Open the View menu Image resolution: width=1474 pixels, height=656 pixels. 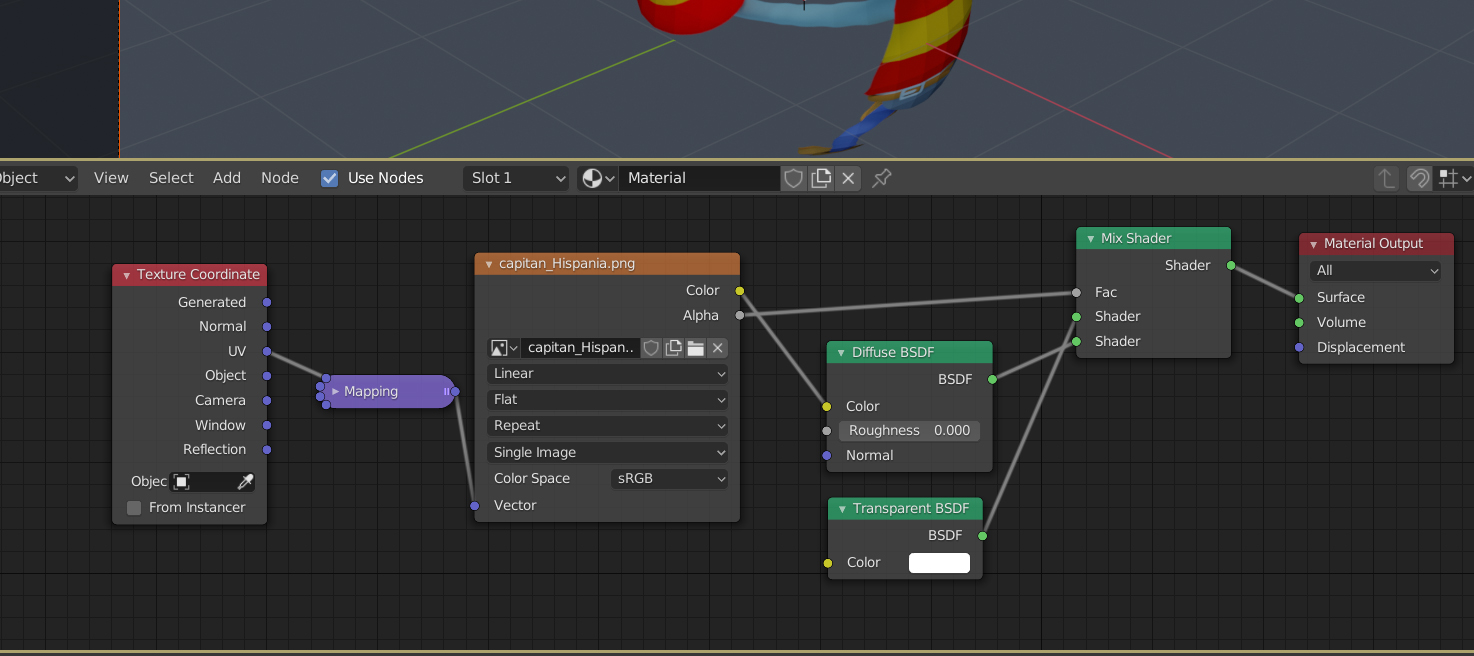(x=111, y=178)
